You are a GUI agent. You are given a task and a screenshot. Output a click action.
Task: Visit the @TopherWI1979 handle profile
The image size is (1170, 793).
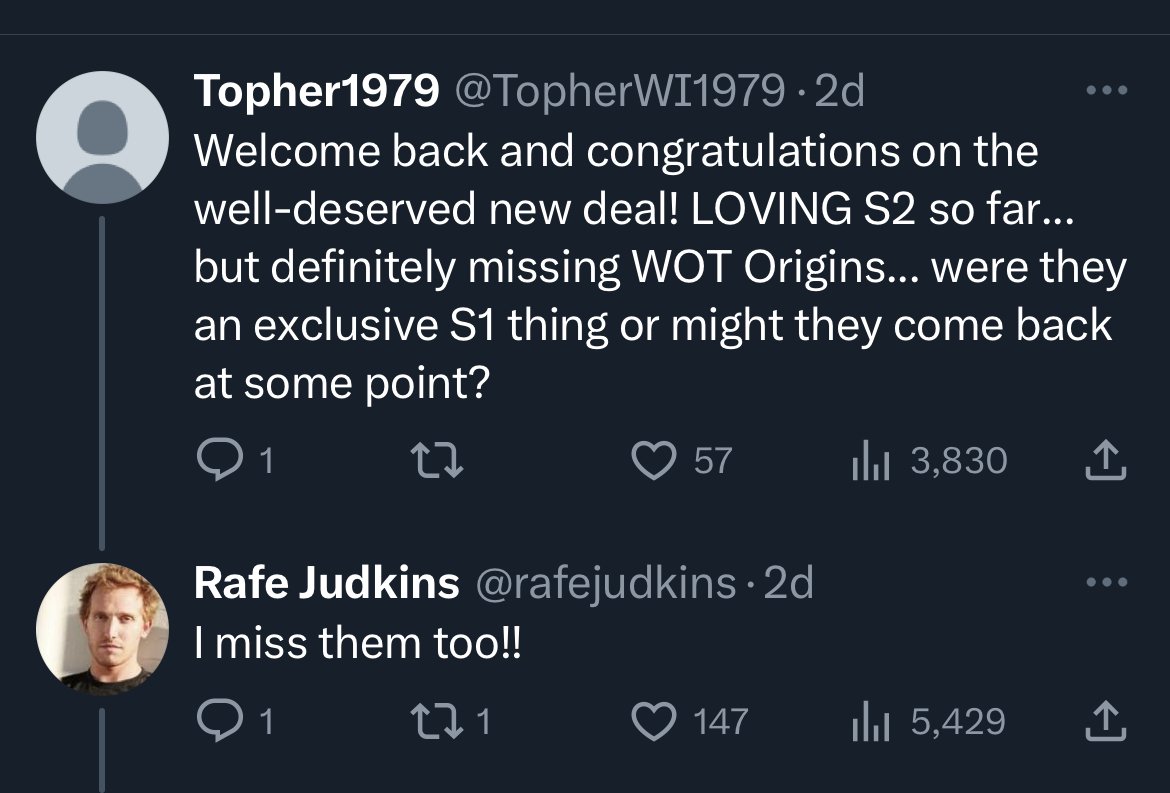point(620,92)
